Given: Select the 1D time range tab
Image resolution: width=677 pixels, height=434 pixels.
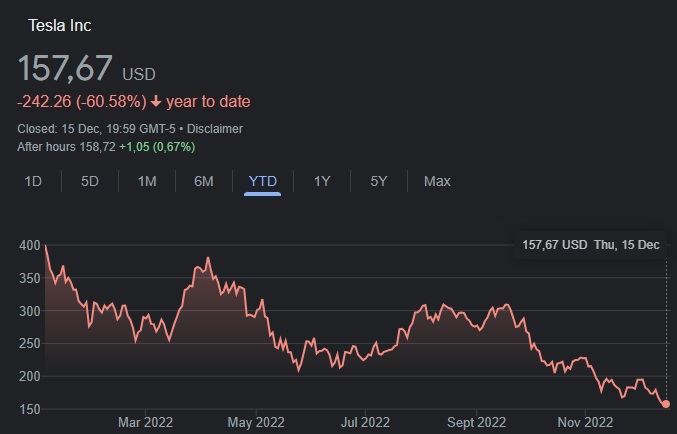Looking at the screenshot, I should coord(33,181).
